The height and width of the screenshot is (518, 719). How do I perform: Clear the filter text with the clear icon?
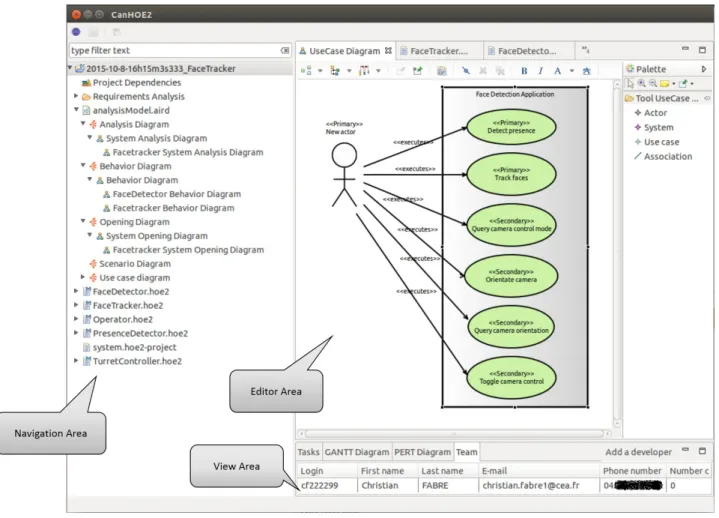[285, 50]
